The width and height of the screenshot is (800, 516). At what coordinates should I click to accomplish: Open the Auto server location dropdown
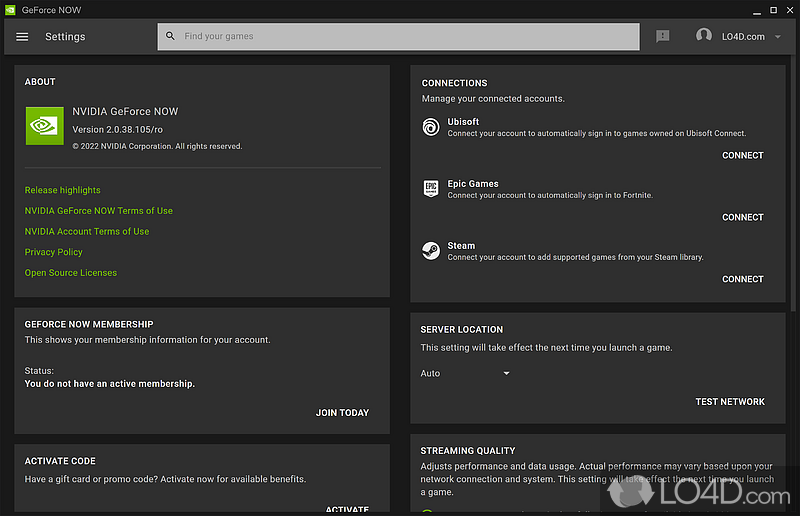tap(465, 373)
